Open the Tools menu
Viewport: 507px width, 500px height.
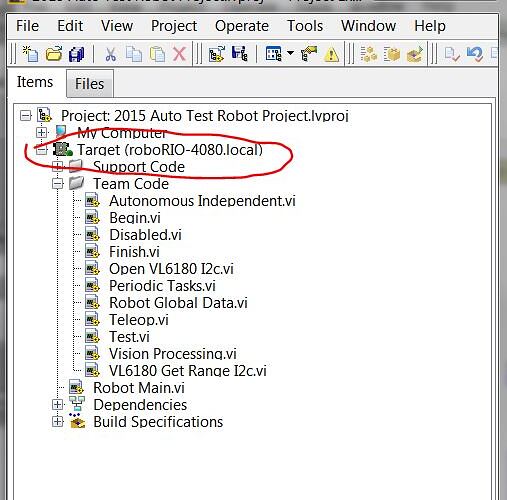point(305,26)
